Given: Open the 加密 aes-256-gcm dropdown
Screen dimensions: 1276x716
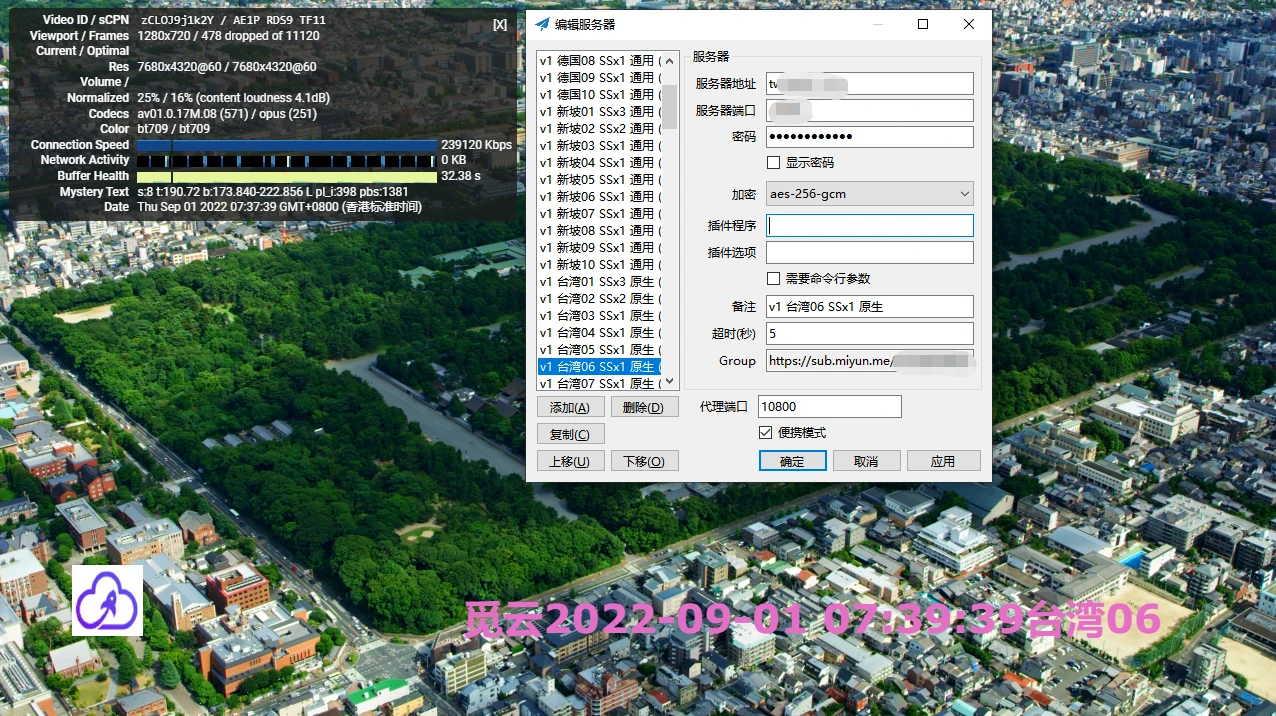Looking at the screenshot, I should (x=869, y=194).
